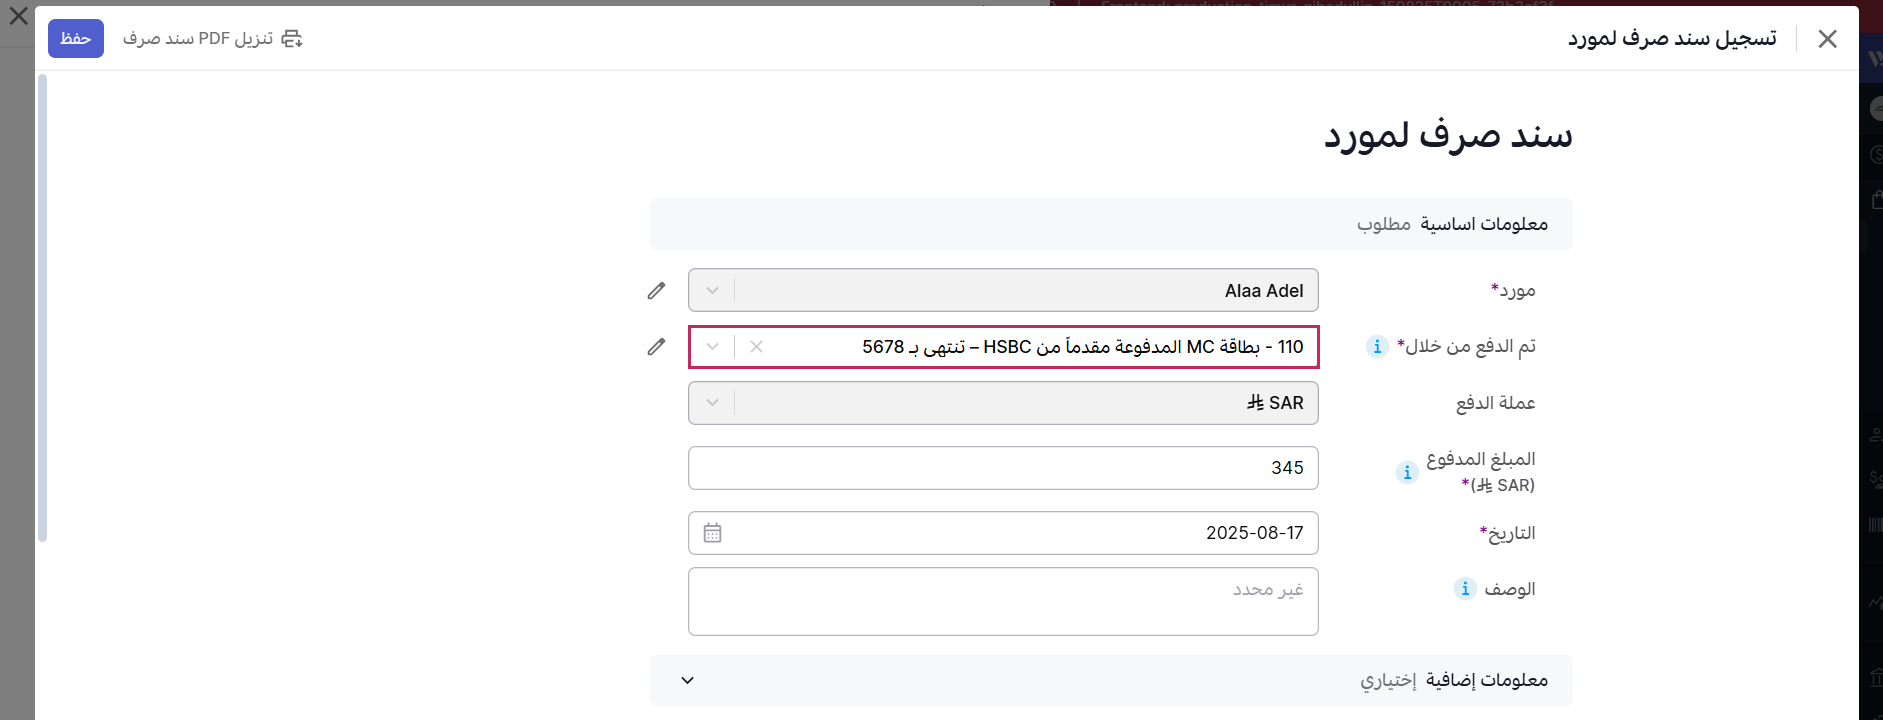Image resolution: width=1883 pixels, height=720 pixels.
Task: Show info tooltip for المبلغ المدفوع
Action: 1407,472
